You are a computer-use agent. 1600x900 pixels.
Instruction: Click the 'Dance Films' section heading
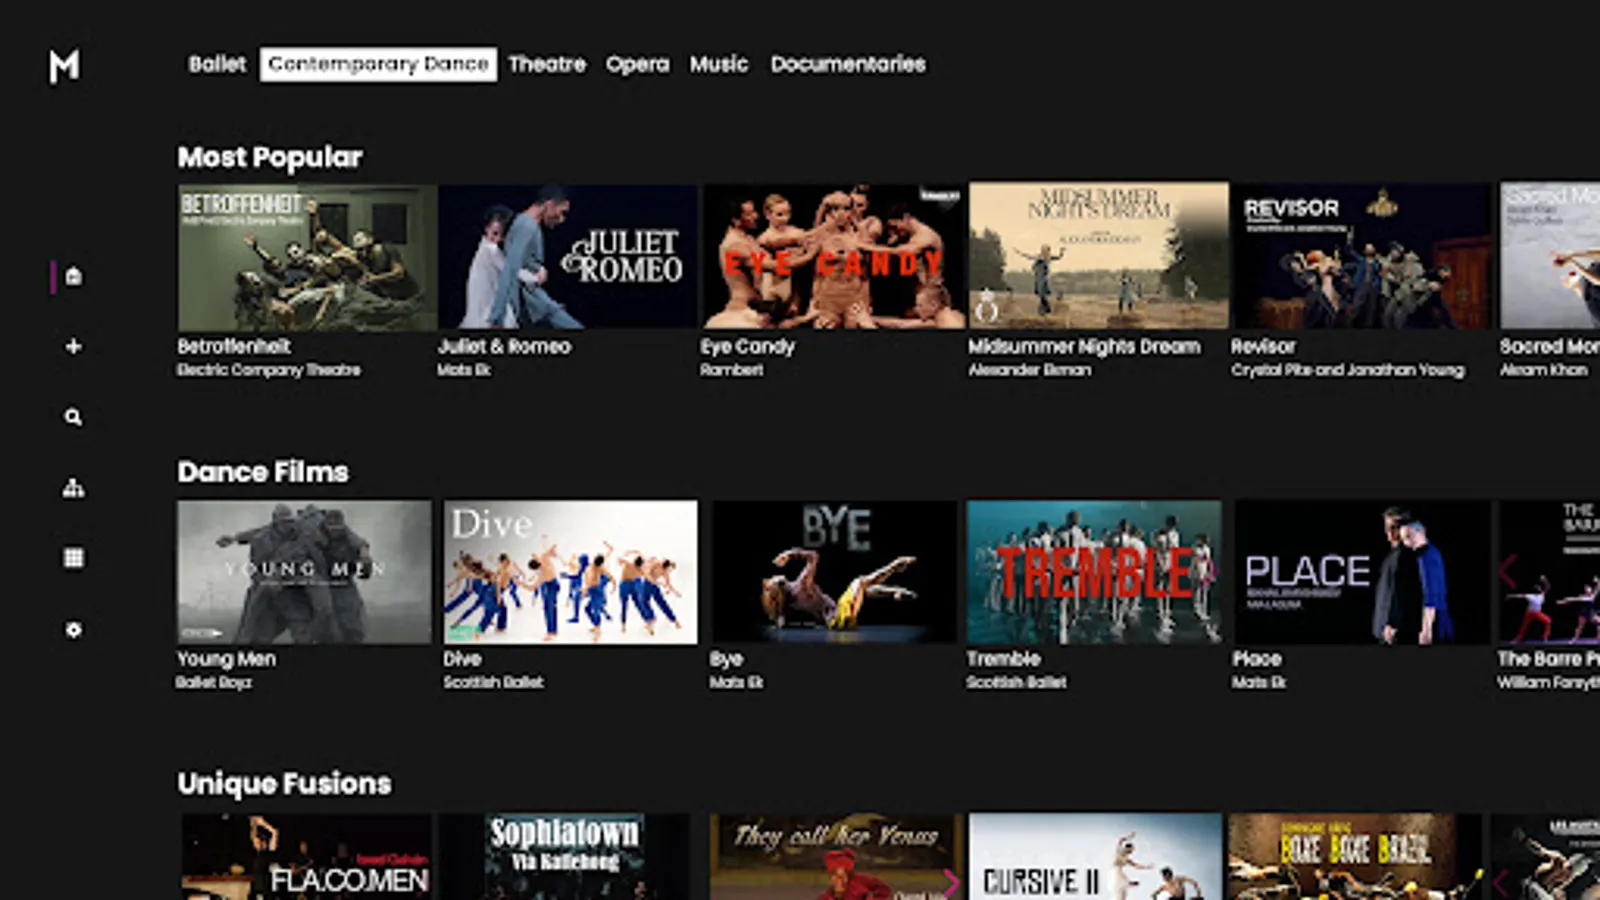click(263, 472)
